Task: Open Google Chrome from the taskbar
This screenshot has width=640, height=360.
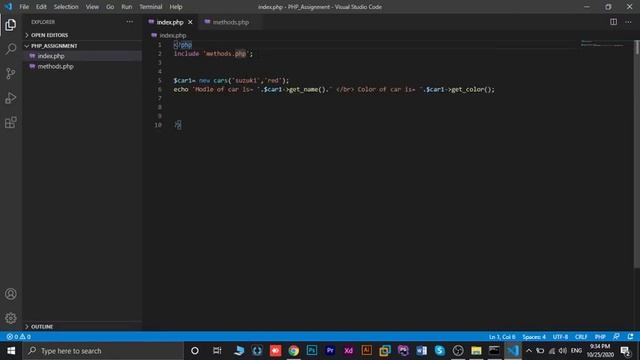Action: pos(293,351)
